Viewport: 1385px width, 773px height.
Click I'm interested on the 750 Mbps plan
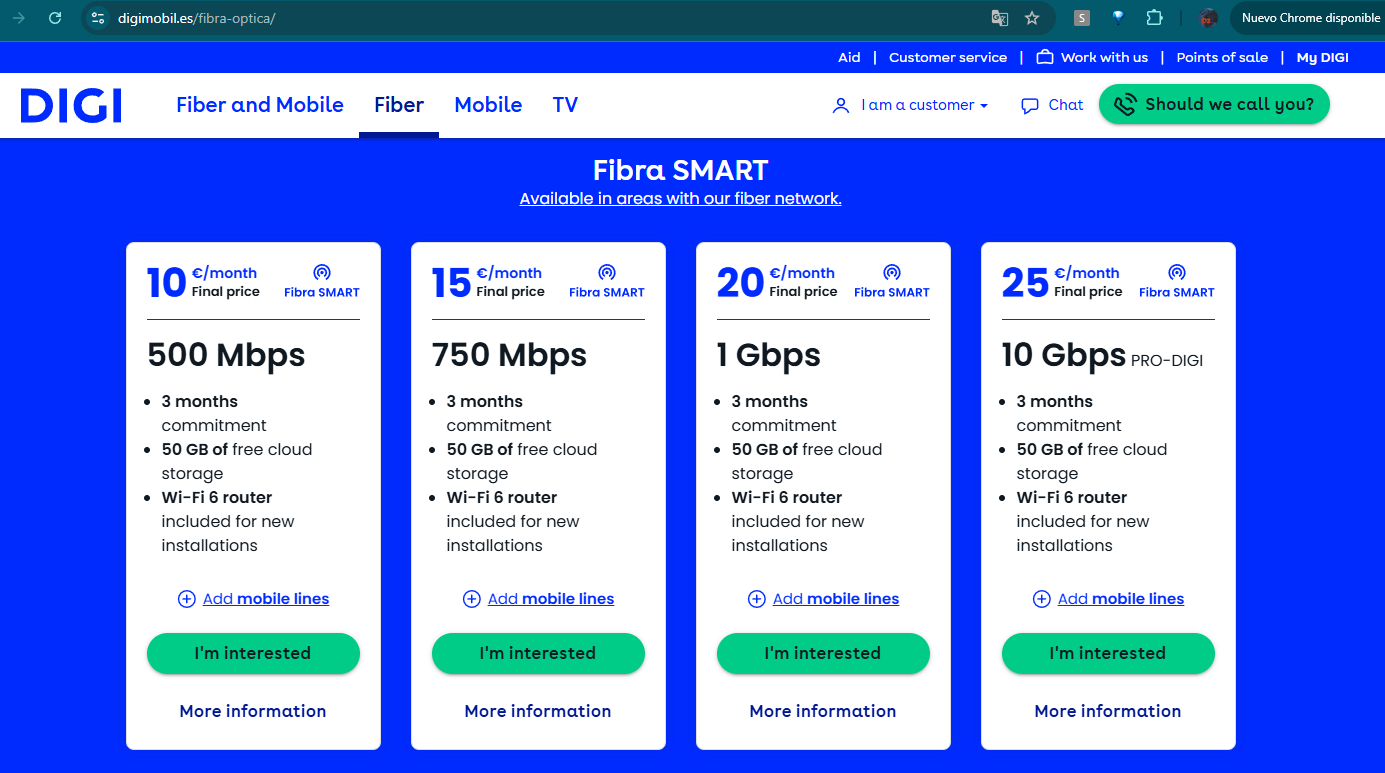coord(538,653)
